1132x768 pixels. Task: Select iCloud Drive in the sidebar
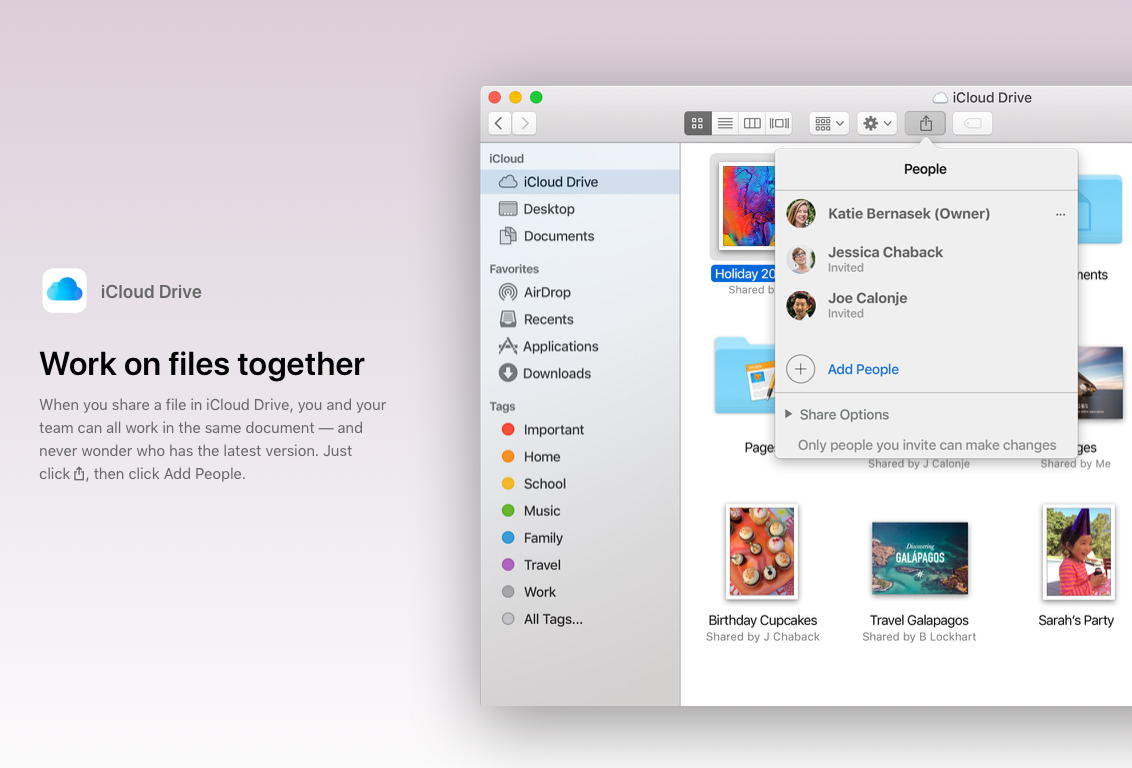coord(580,182)
